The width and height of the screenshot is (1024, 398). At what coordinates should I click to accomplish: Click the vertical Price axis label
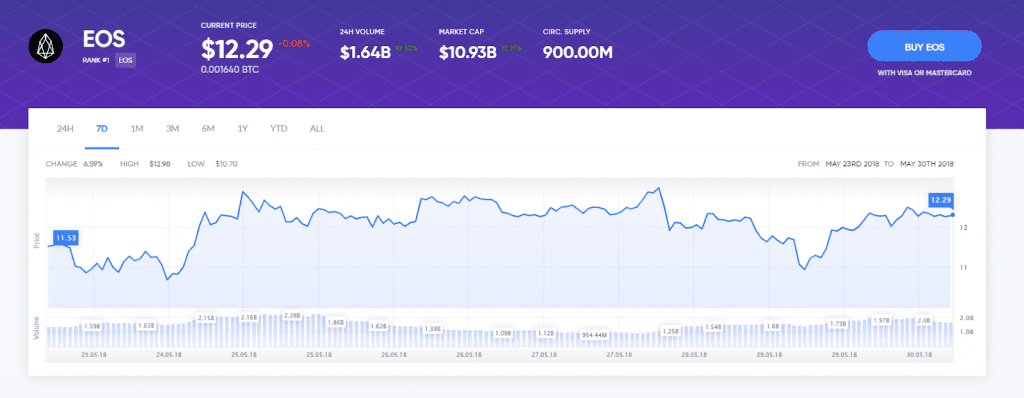(37, 240)
